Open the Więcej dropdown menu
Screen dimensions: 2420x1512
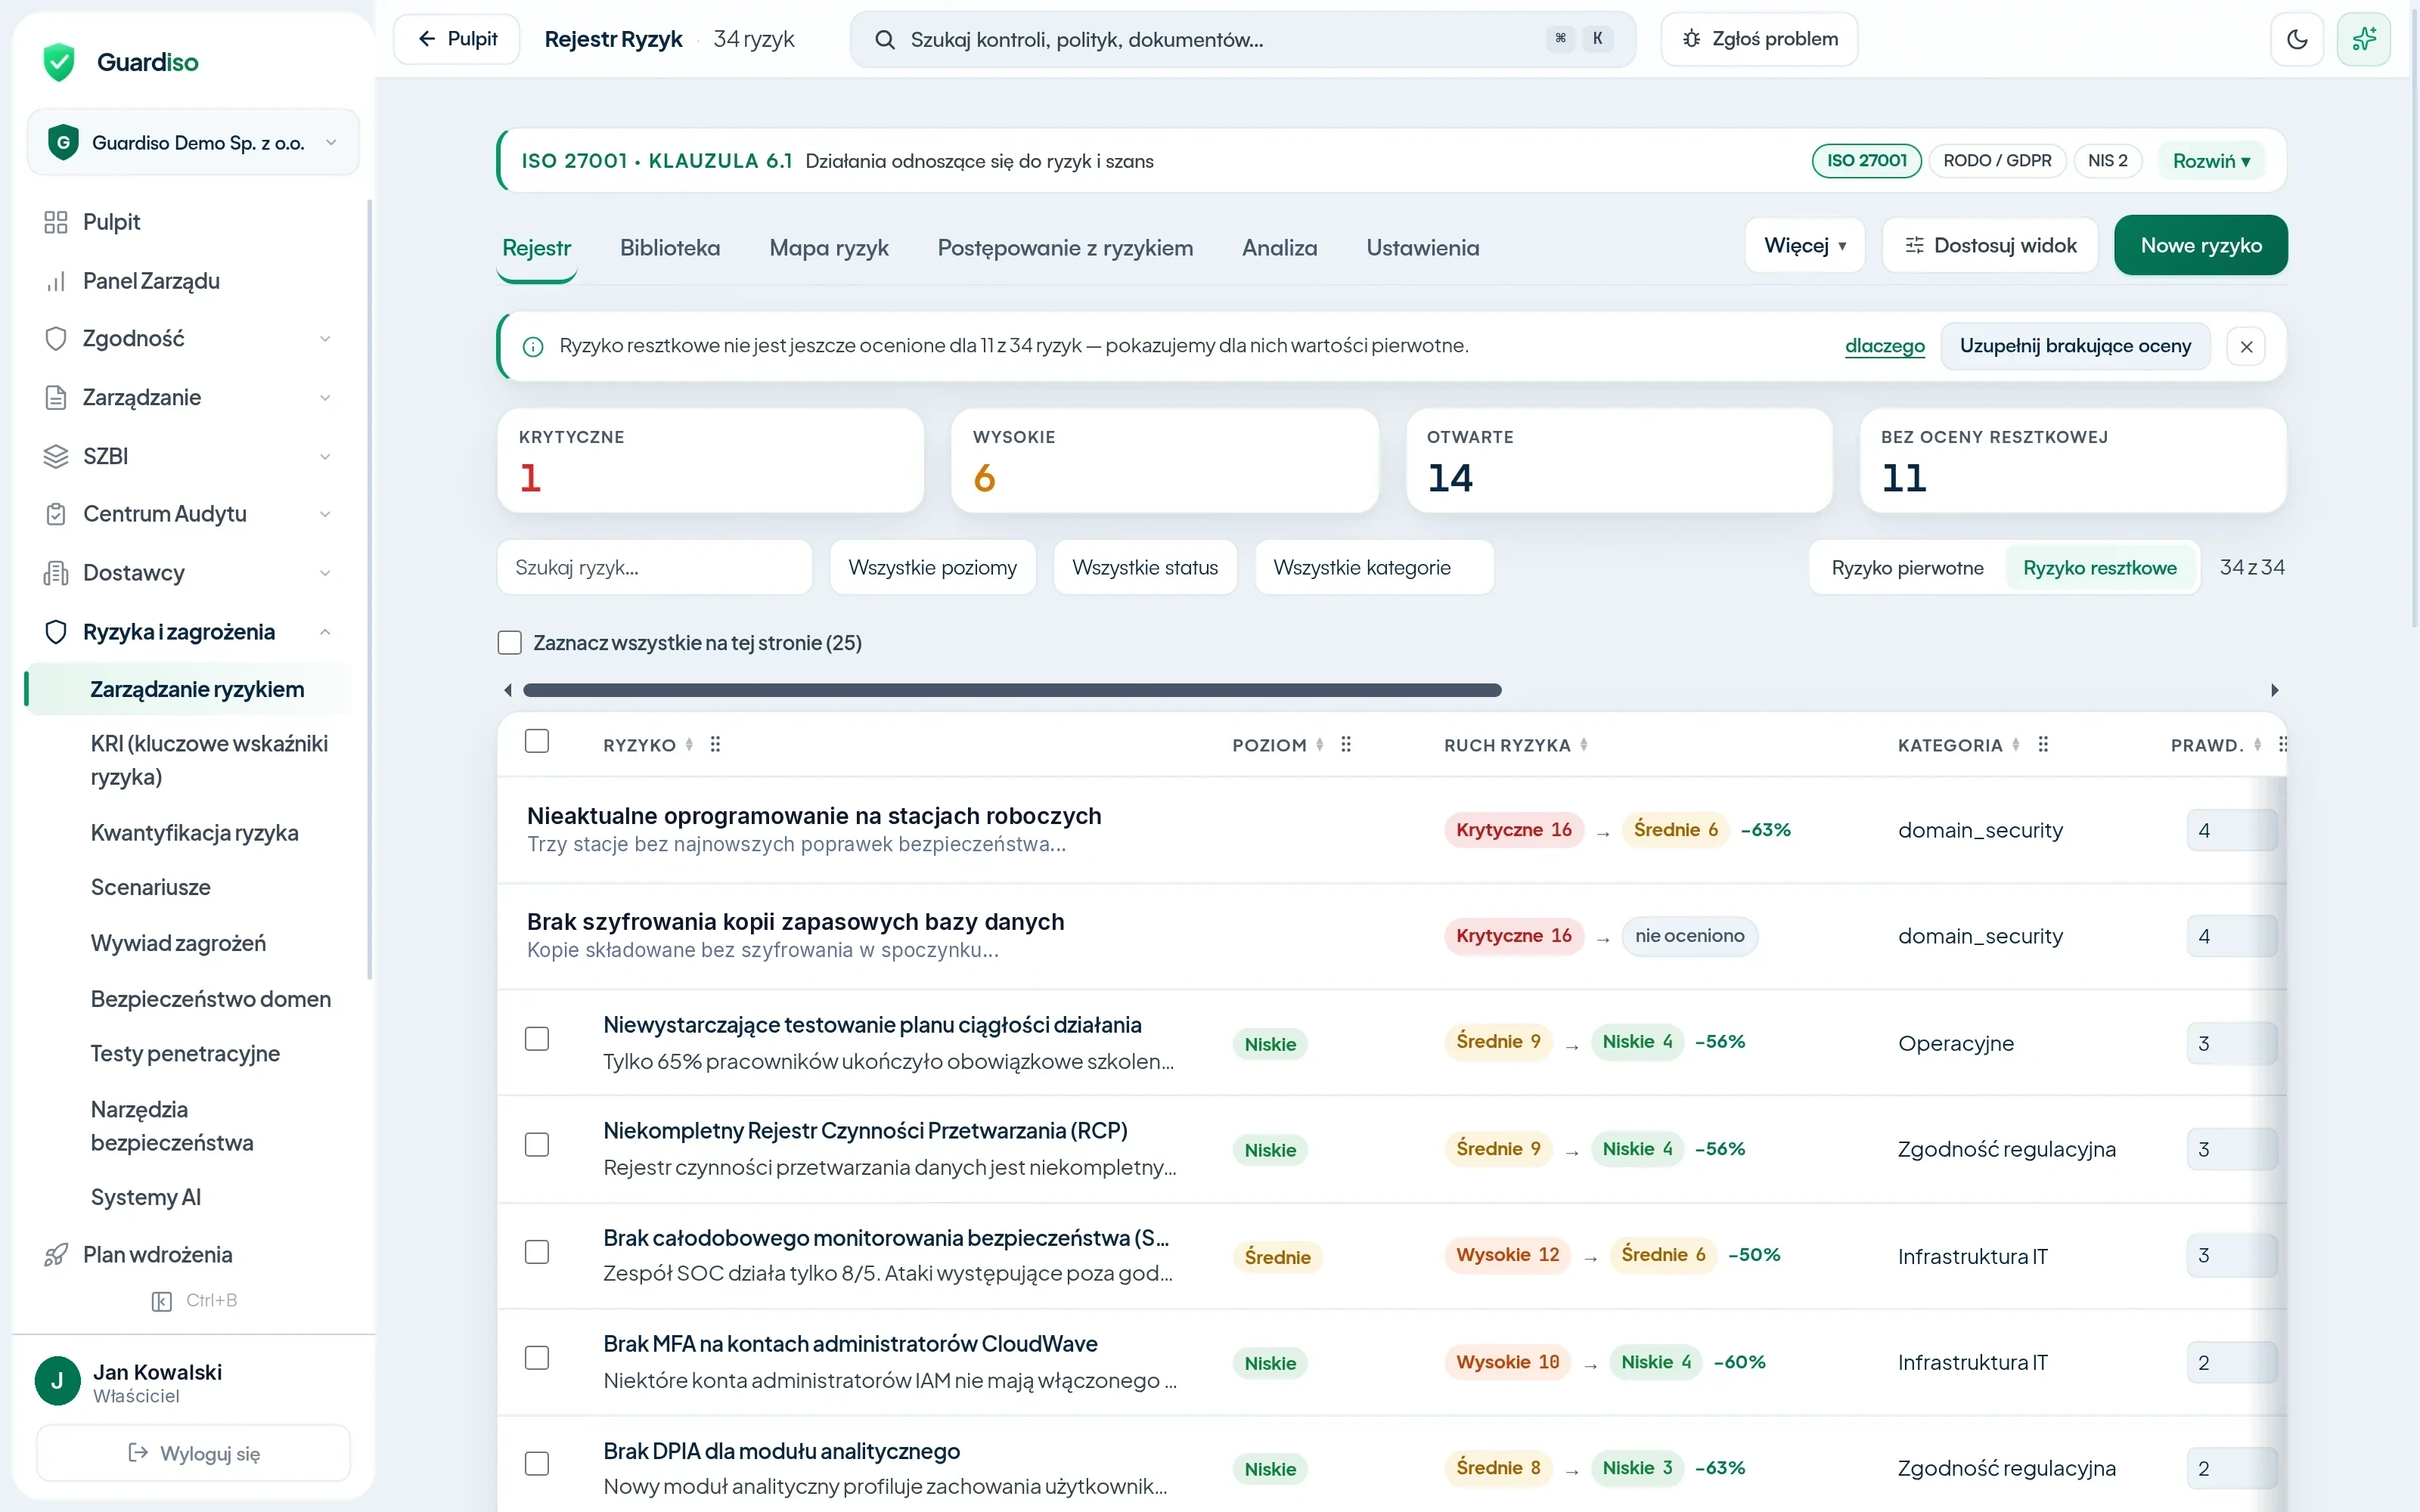pyautogui.click(x=1805, y=246)
